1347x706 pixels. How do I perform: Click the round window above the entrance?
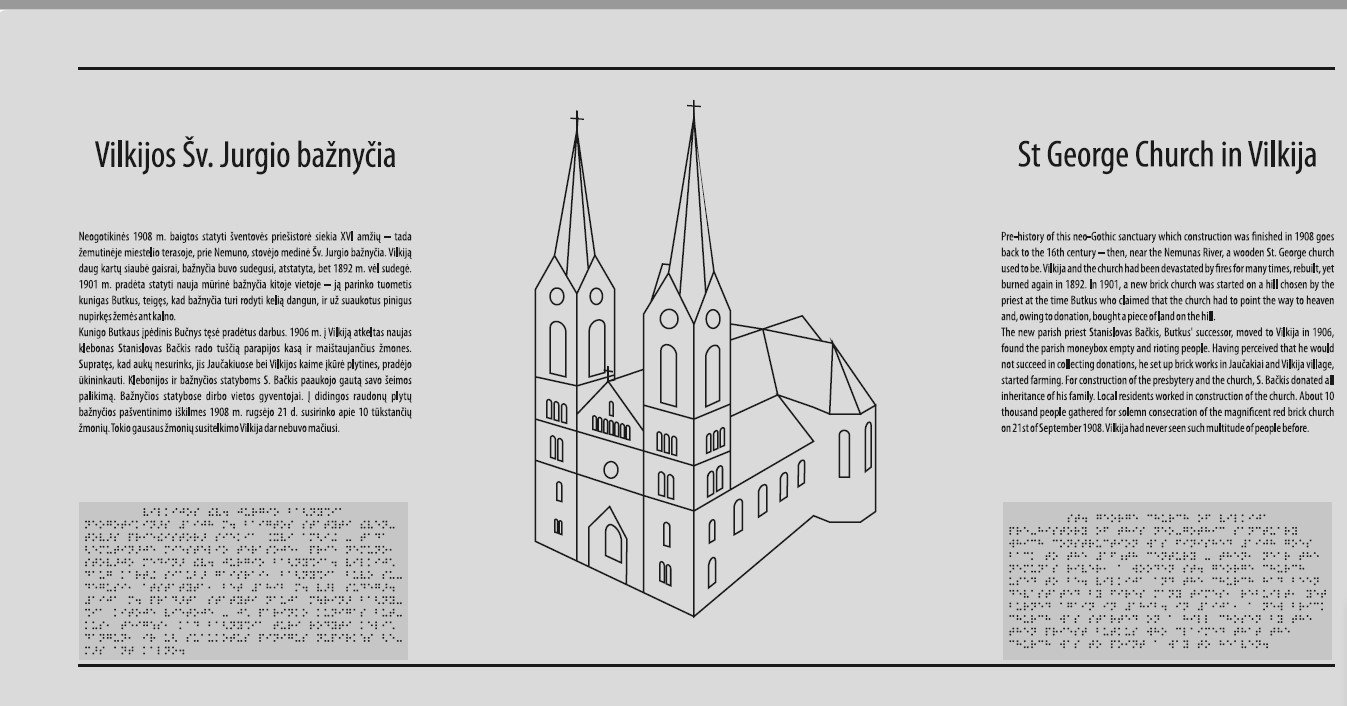(x=610, y=469)
